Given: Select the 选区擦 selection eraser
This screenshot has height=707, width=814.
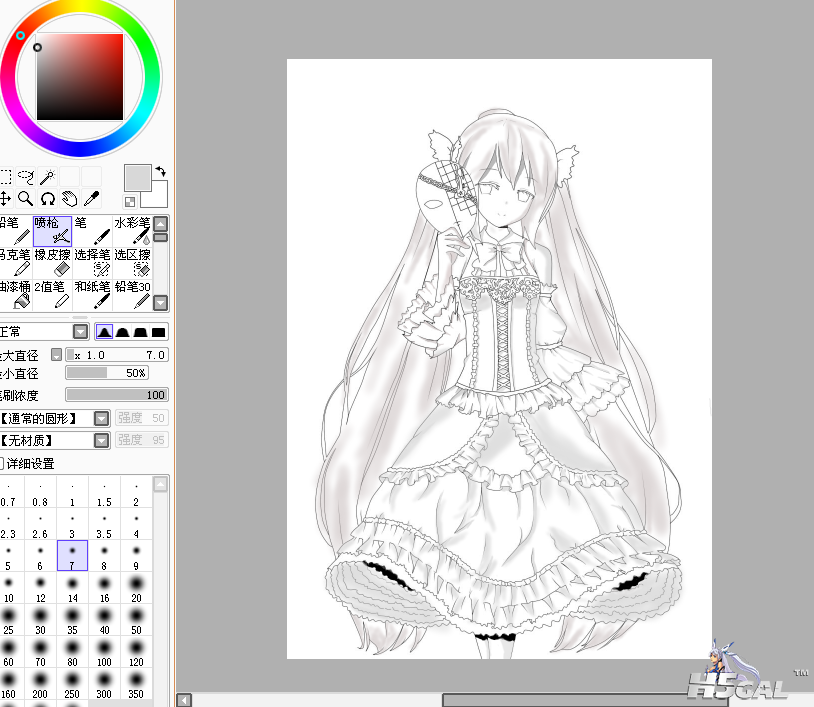Looking at the screenshot, I should (x=132, y=262).
